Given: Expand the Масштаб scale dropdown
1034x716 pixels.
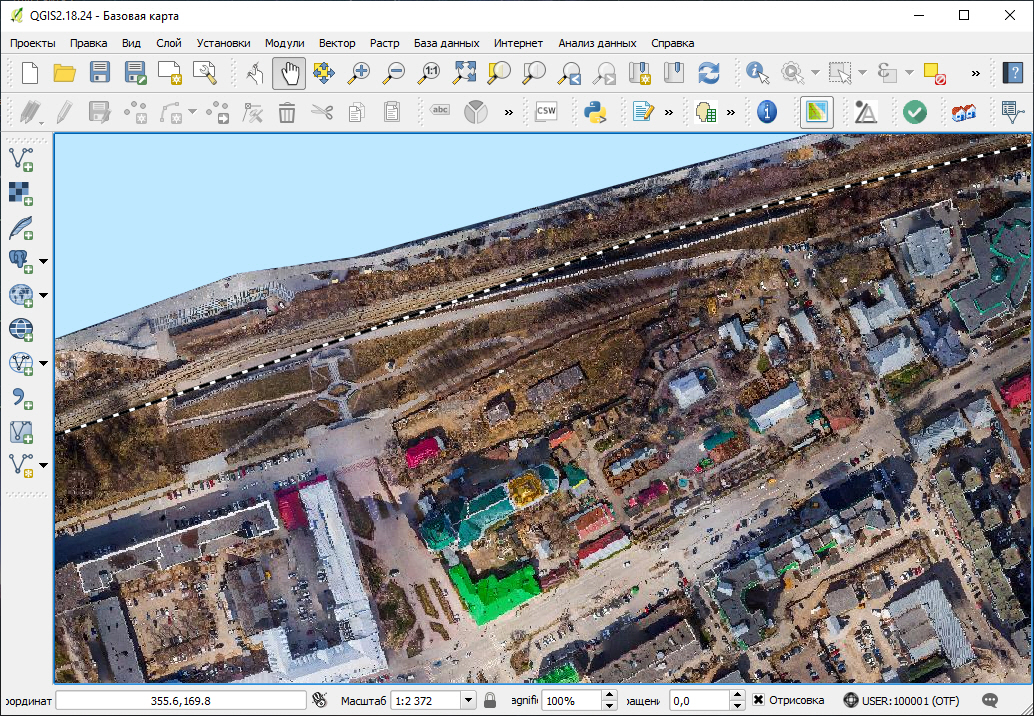Looking at the screenshot, I should point(467,700).
